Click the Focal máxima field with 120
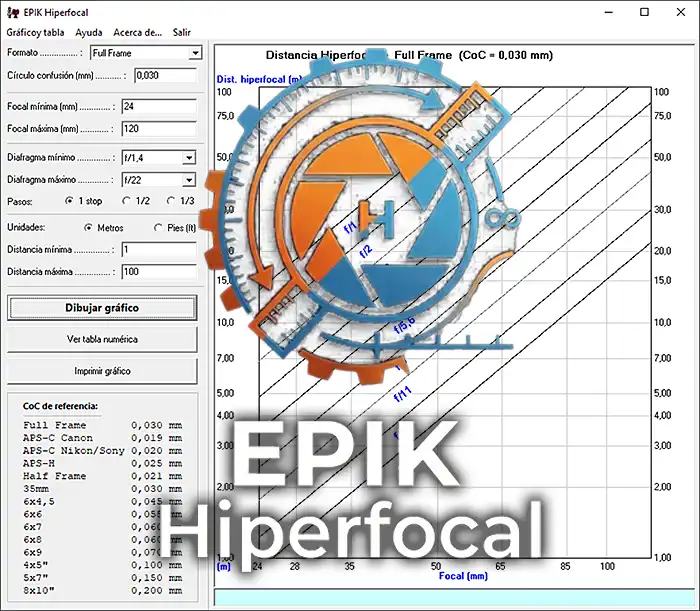This screenshot has height=611, width=700. tap(159, 129)
